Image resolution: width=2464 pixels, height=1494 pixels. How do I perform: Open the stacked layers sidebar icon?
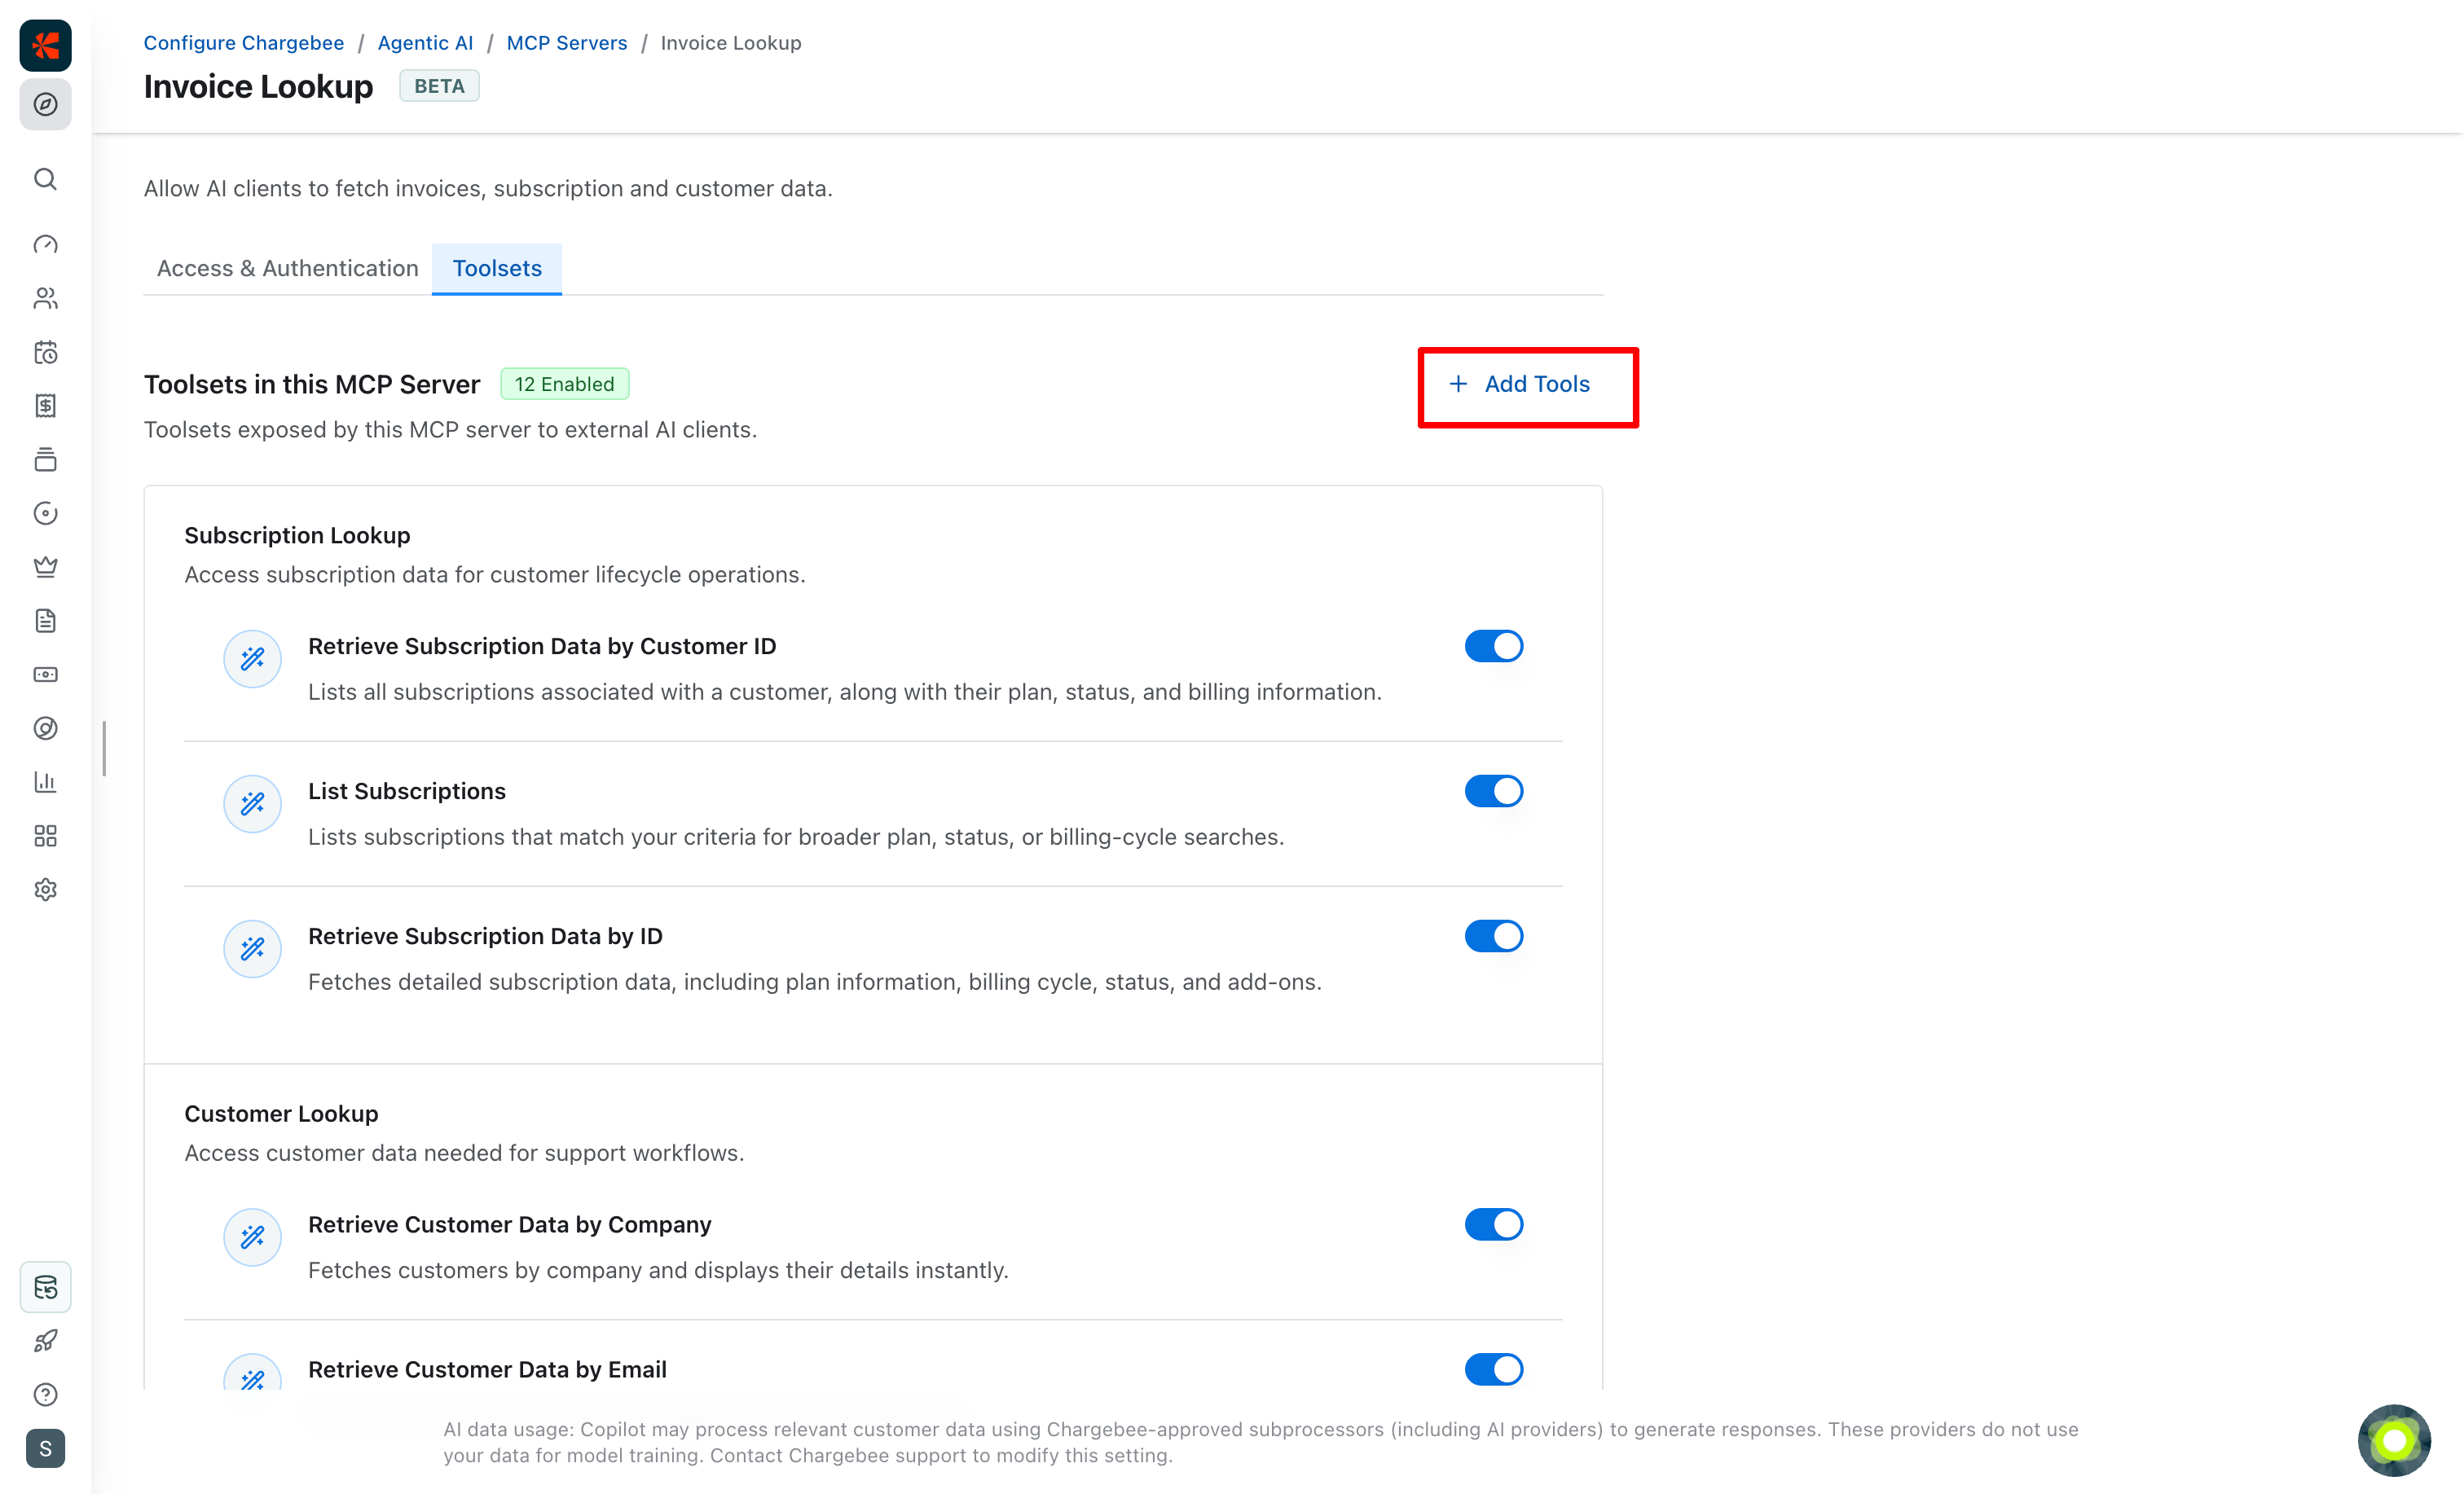(x=45, y=460)
